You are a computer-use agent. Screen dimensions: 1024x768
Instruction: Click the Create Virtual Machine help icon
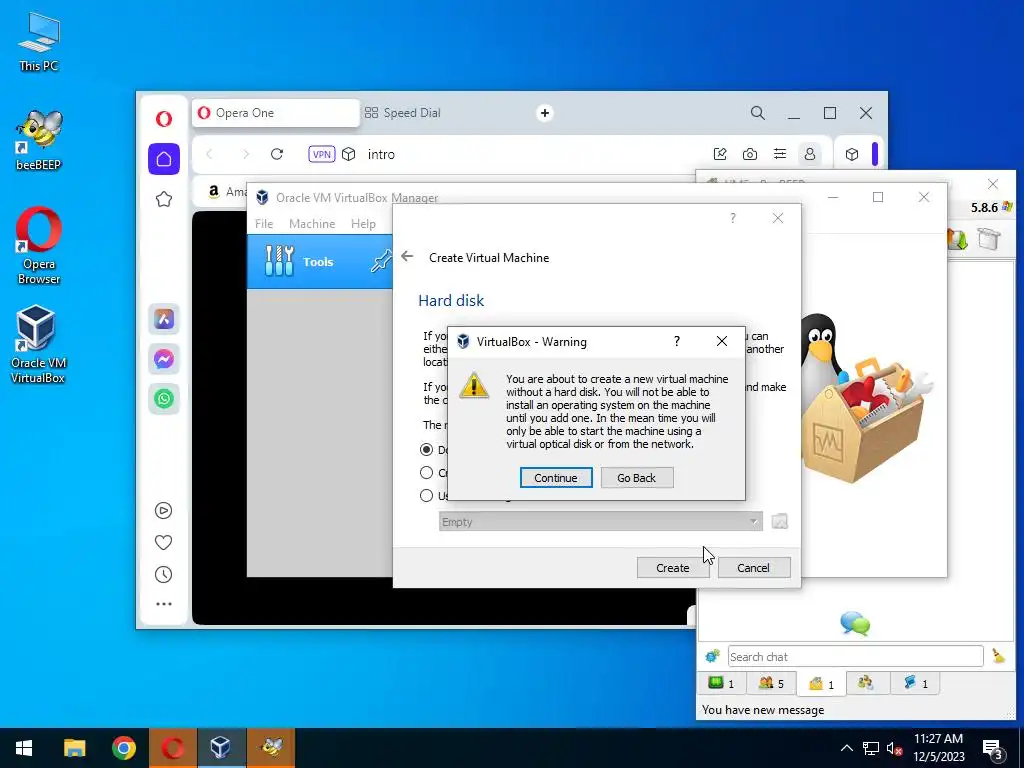click(733, 218)
